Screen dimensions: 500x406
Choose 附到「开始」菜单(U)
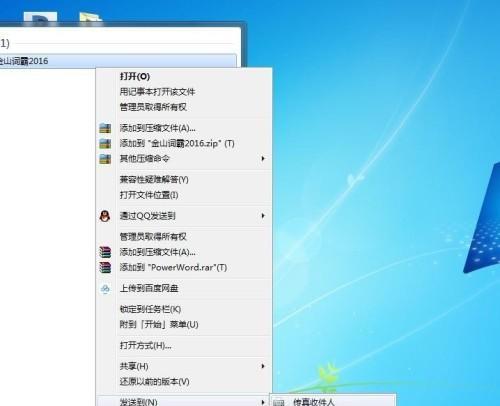(159, 325)
